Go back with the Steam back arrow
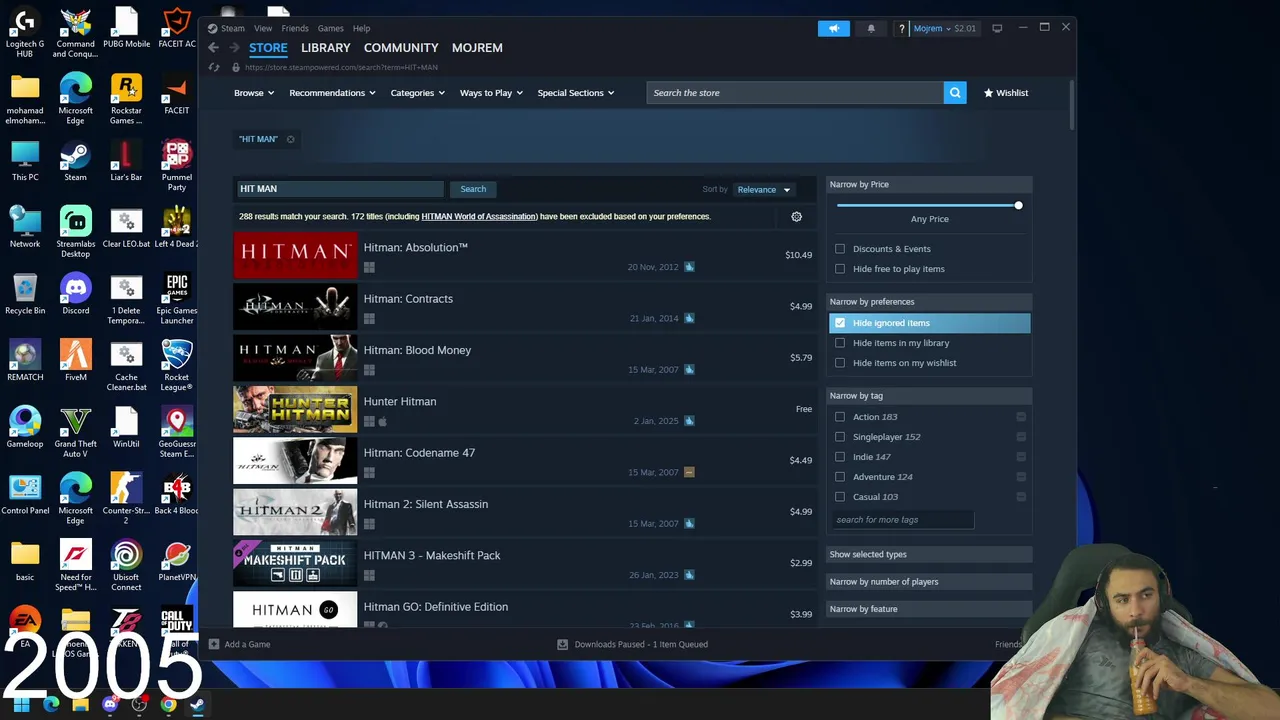The height and width of the screenshot is (720, 1280). (x=213, y=48)
